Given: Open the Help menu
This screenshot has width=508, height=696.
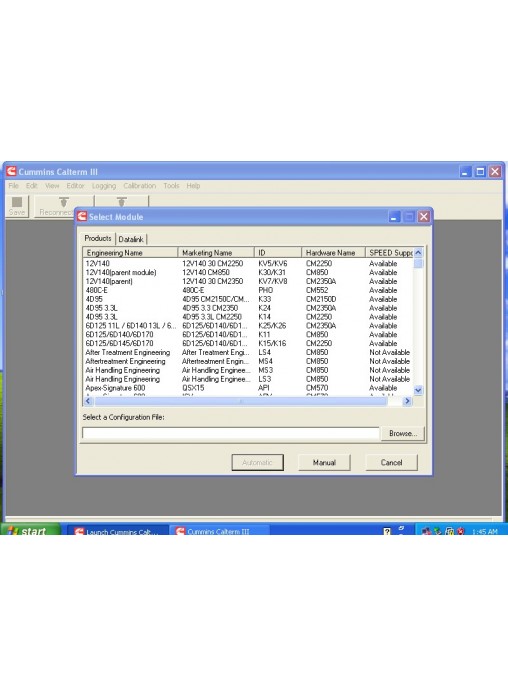Looking at the screenshot, I should [193, 186].
